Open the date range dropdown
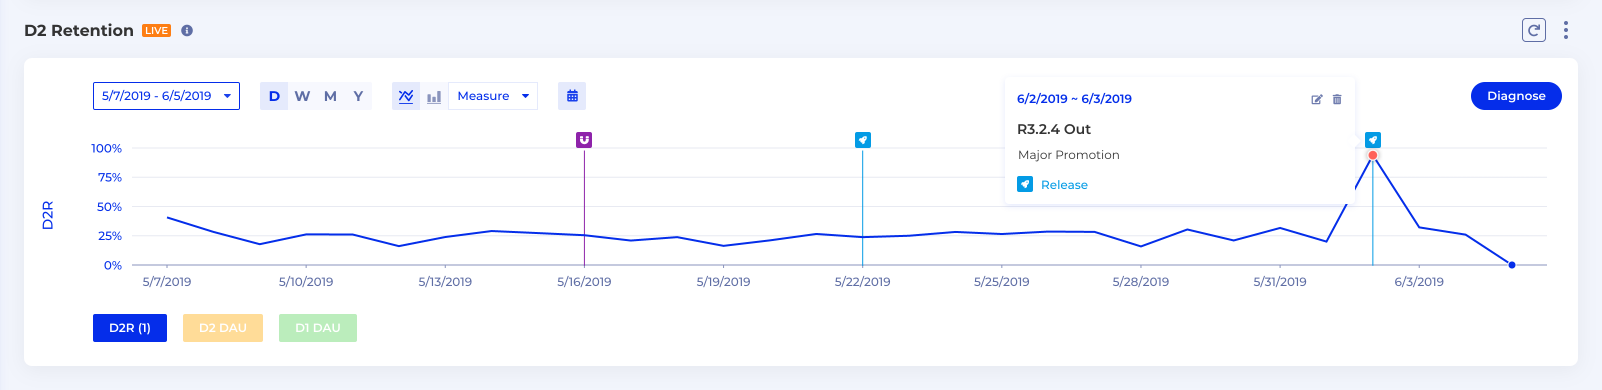 (166, 96)
